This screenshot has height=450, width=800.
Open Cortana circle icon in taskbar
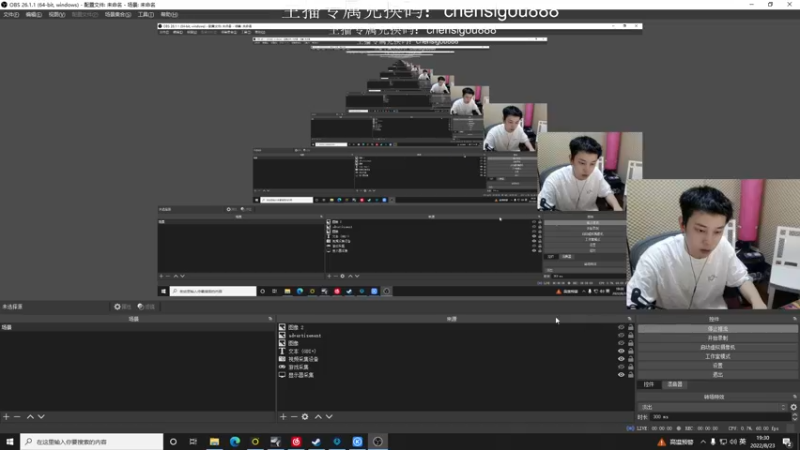click(x=173, y=442)
